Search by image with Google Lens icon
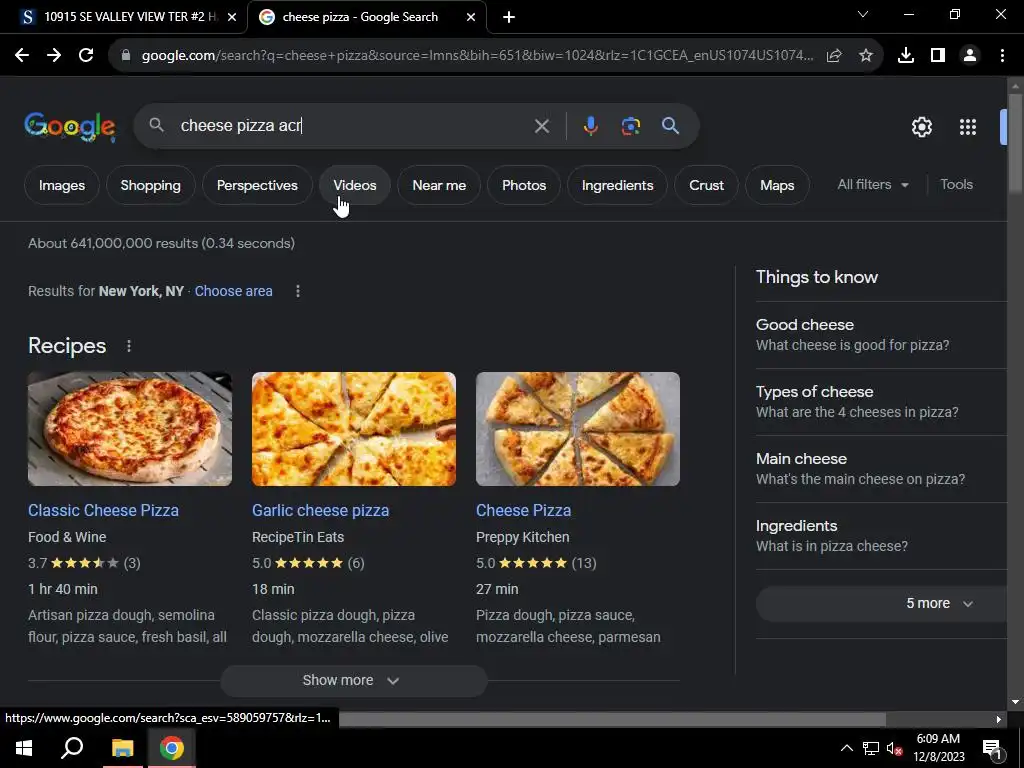1024x768 pixels. [631, 126]
